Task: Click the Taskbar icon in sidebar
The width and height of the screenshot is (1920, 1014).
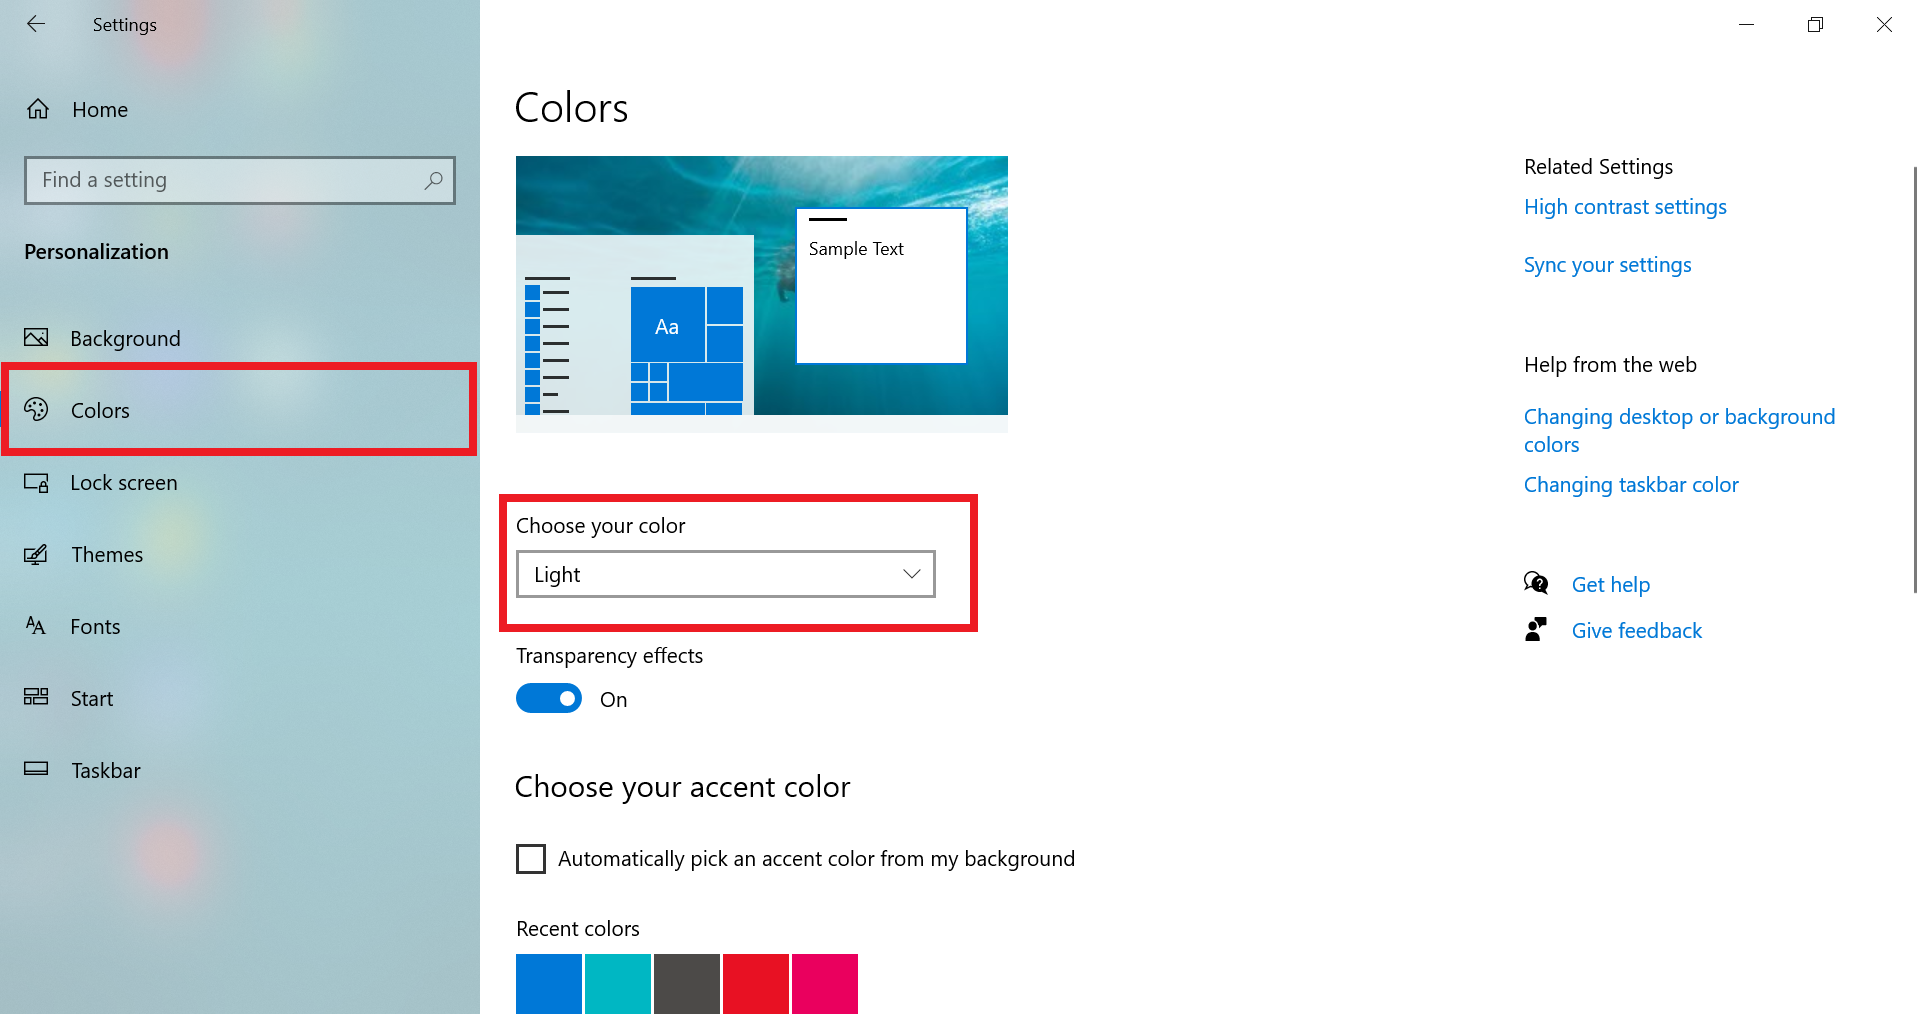Action: pyautogui.click(x=36, y=769)
